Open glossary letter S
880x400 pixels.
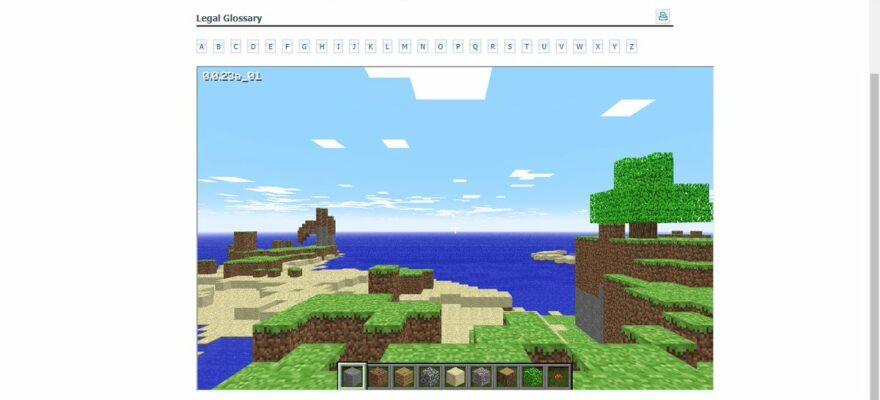[510, 47]
